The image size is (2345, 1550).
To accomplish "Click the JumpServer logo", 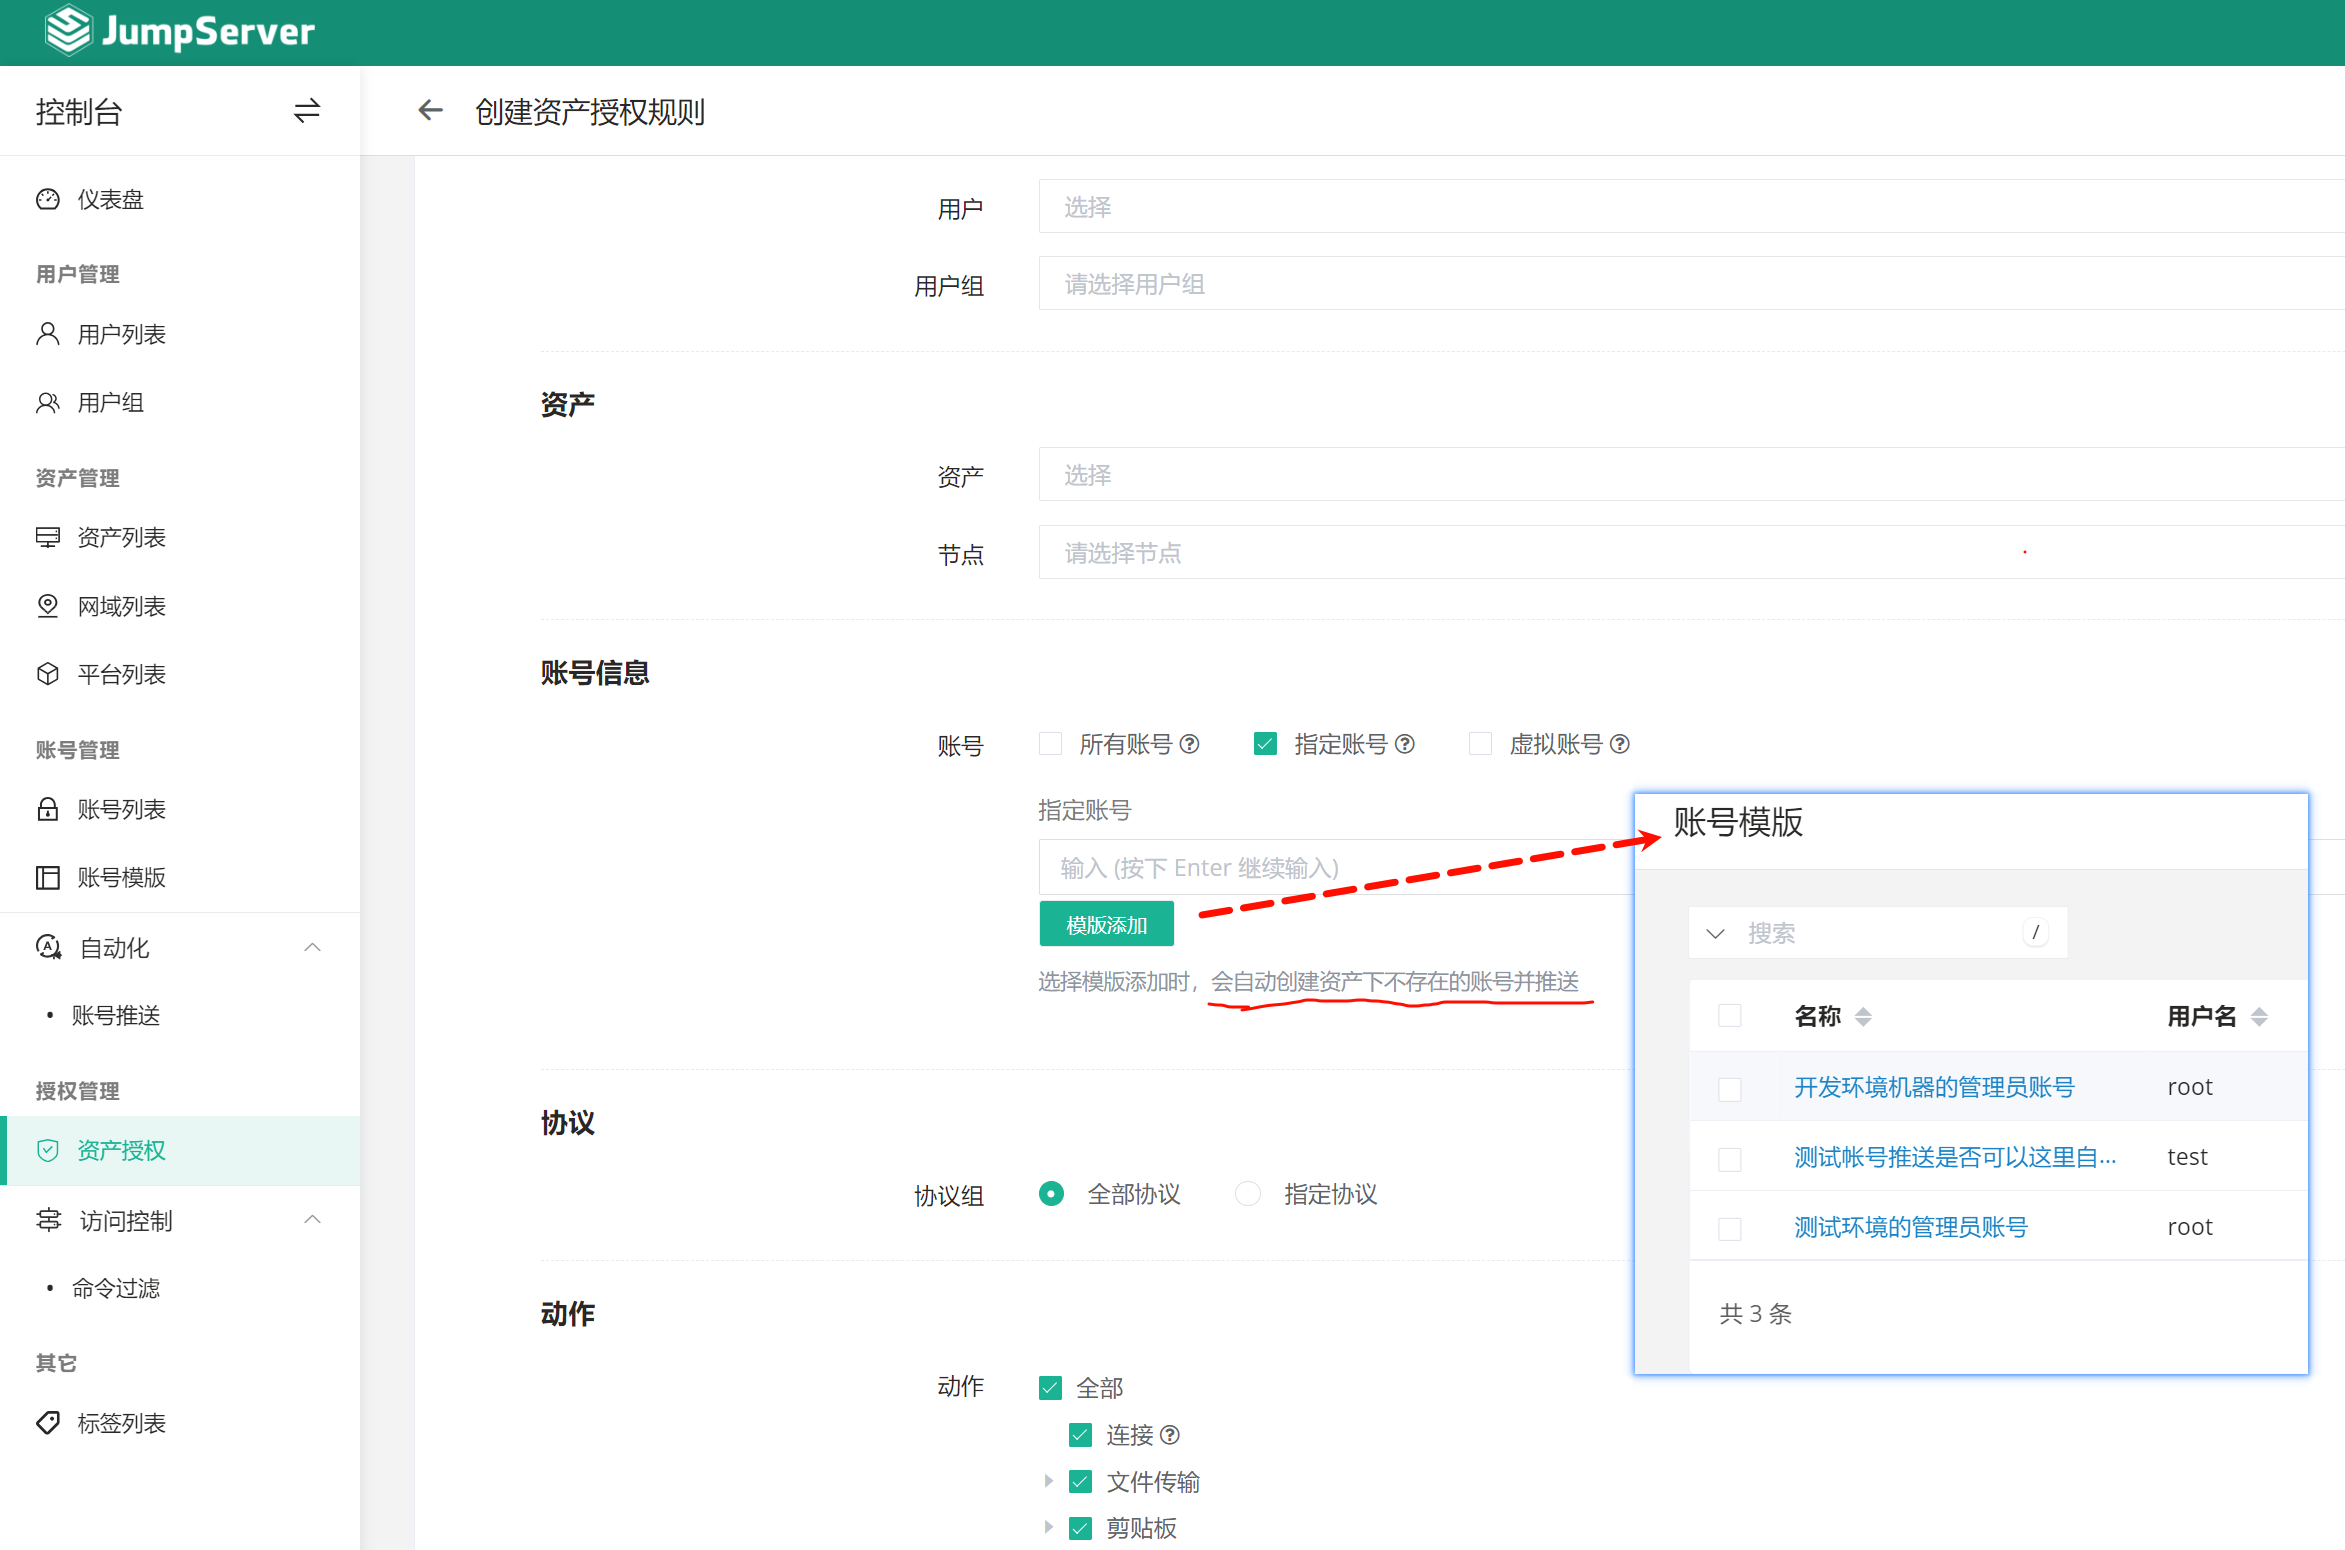I will (180, 31).
